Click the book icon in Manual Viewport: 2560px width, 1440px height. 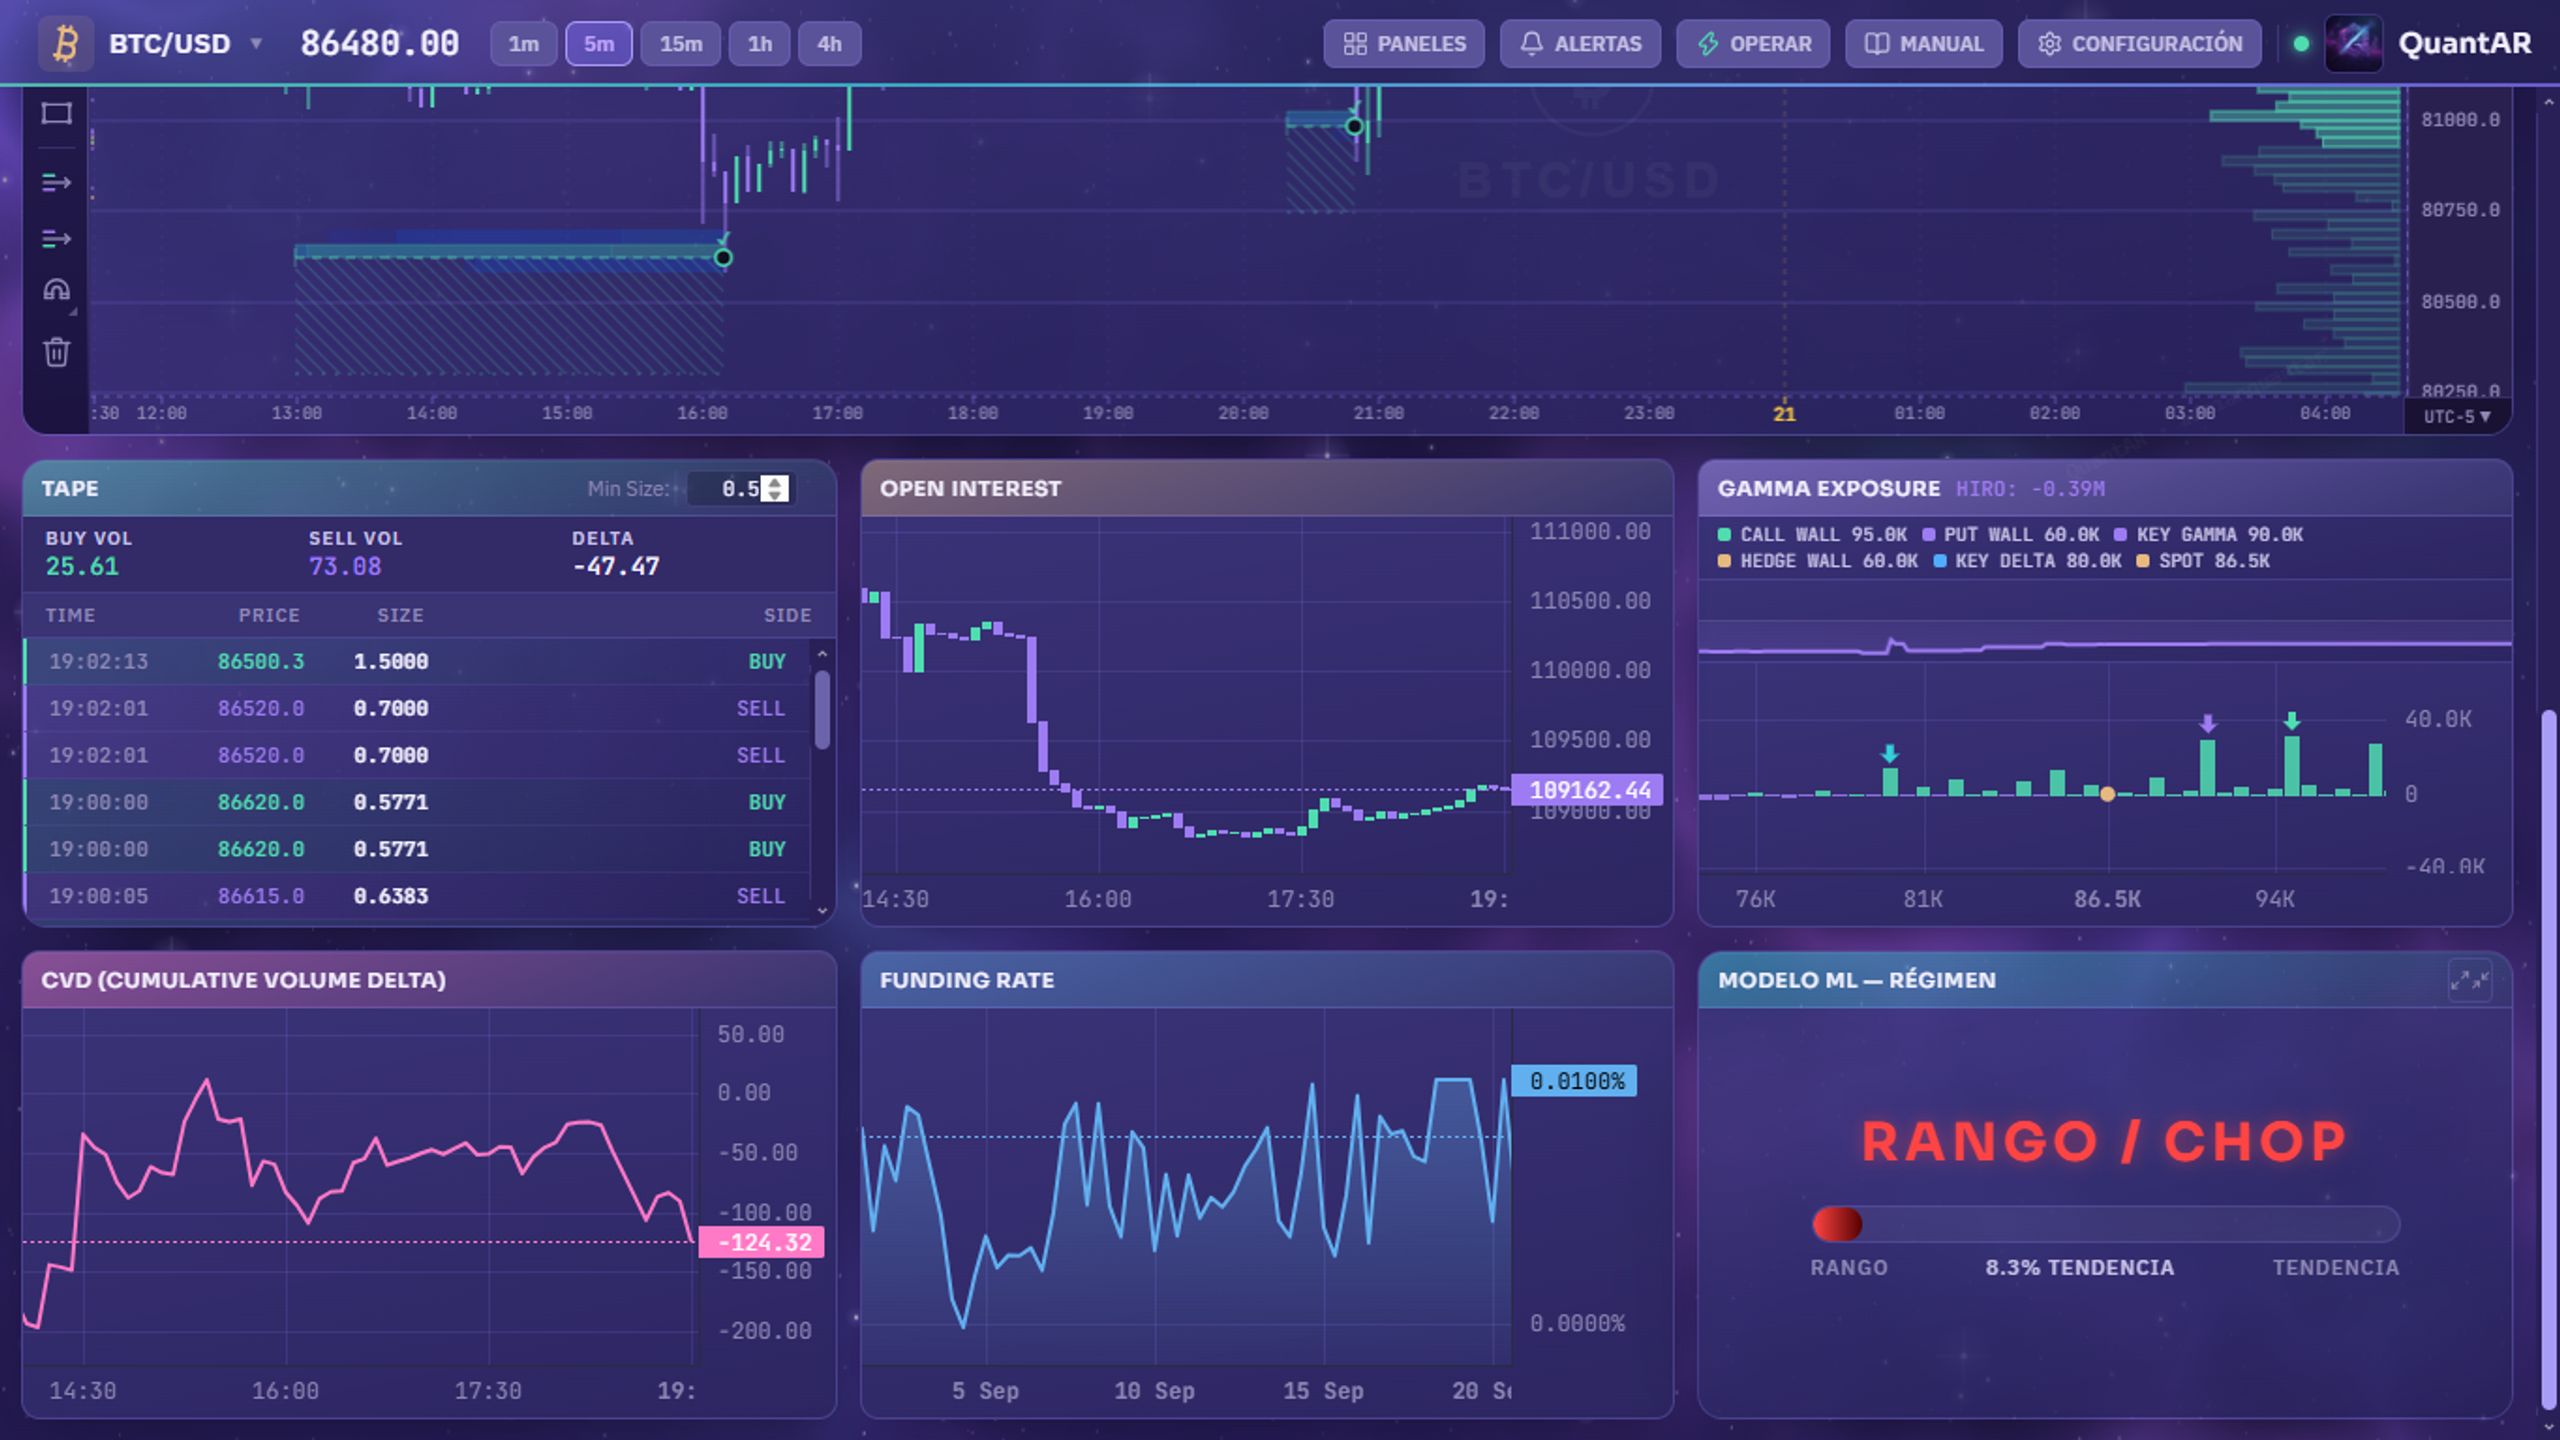(x=1877, y=44)
